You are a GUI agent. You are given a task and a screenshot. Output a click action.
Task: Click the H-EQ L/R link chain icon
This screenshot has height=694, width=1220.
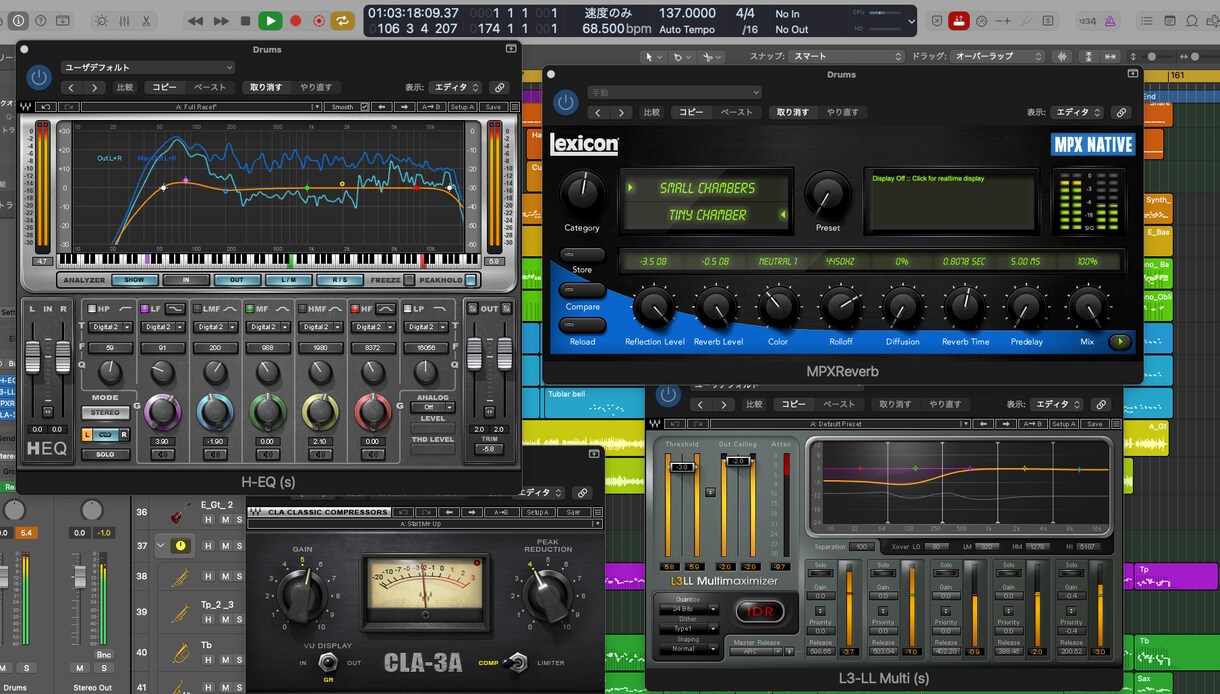(x=105, y=435)
